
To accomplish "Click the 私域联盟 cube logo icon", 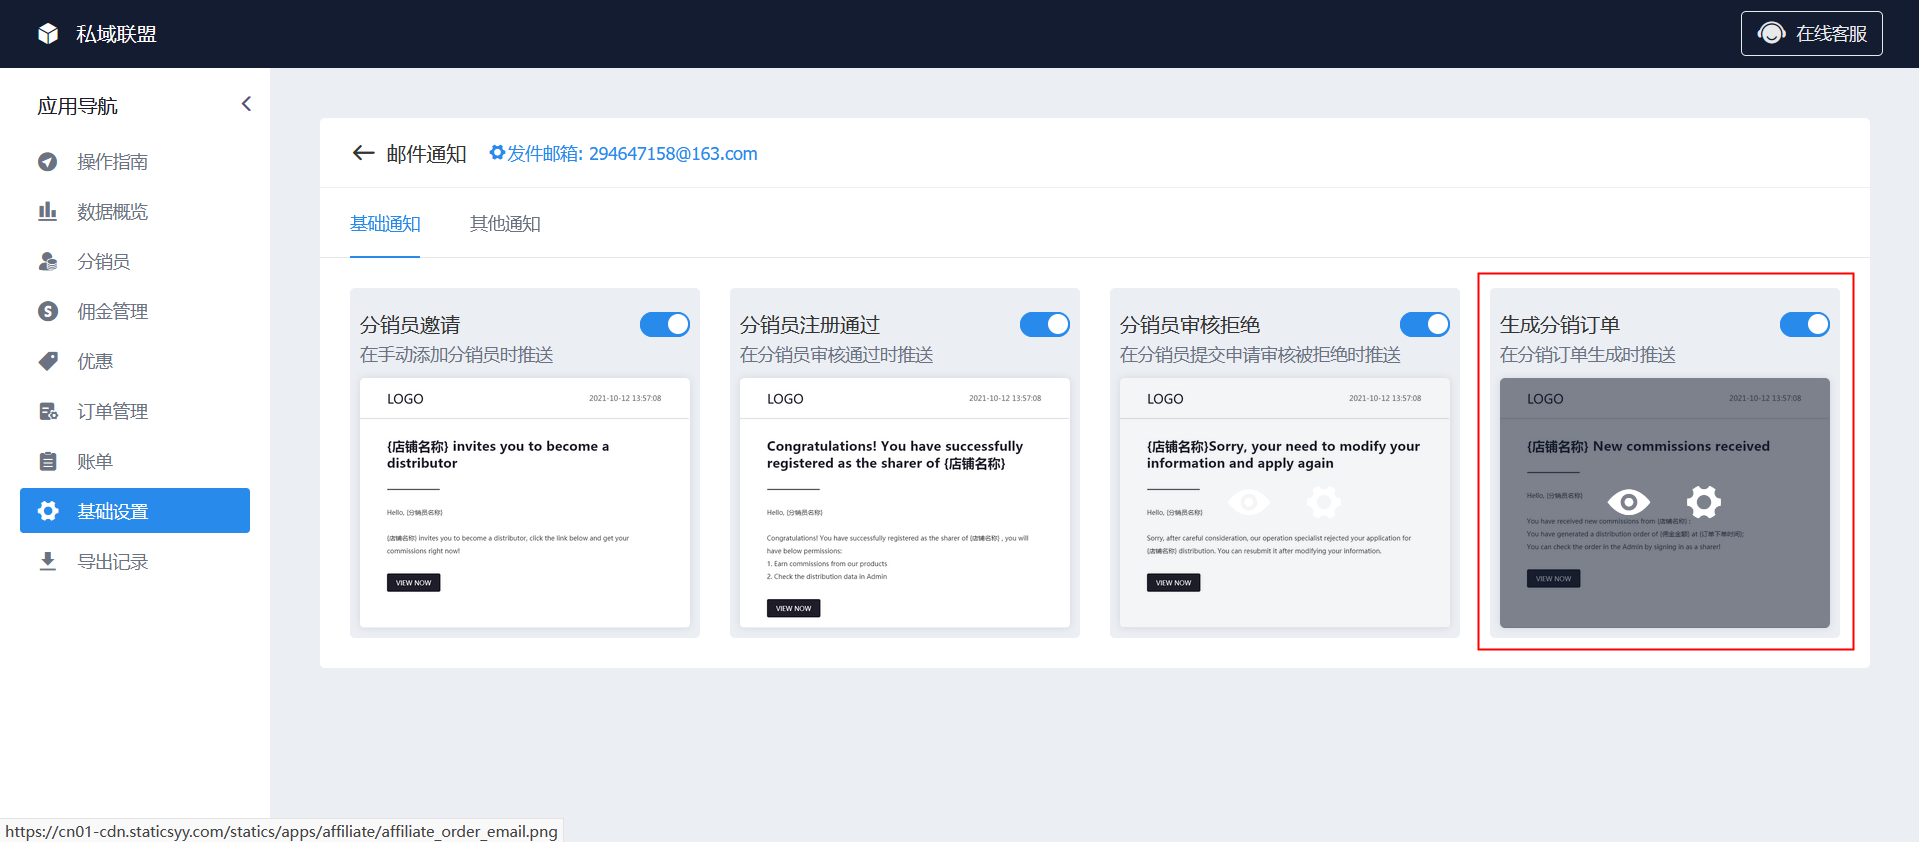I will click(x=48, y=34).
